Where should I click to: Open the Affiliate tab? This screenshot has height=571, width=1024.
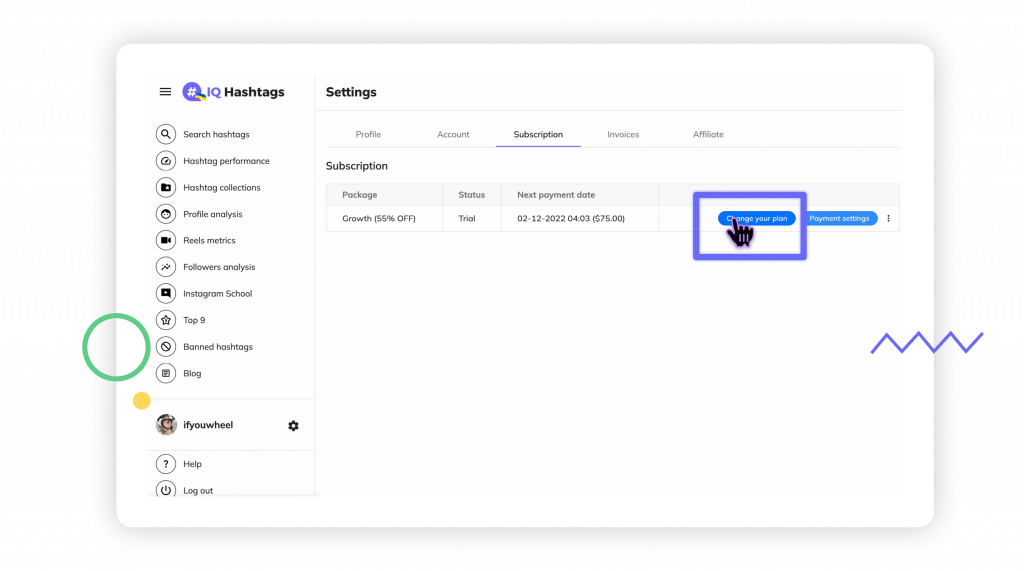(708, 135)
